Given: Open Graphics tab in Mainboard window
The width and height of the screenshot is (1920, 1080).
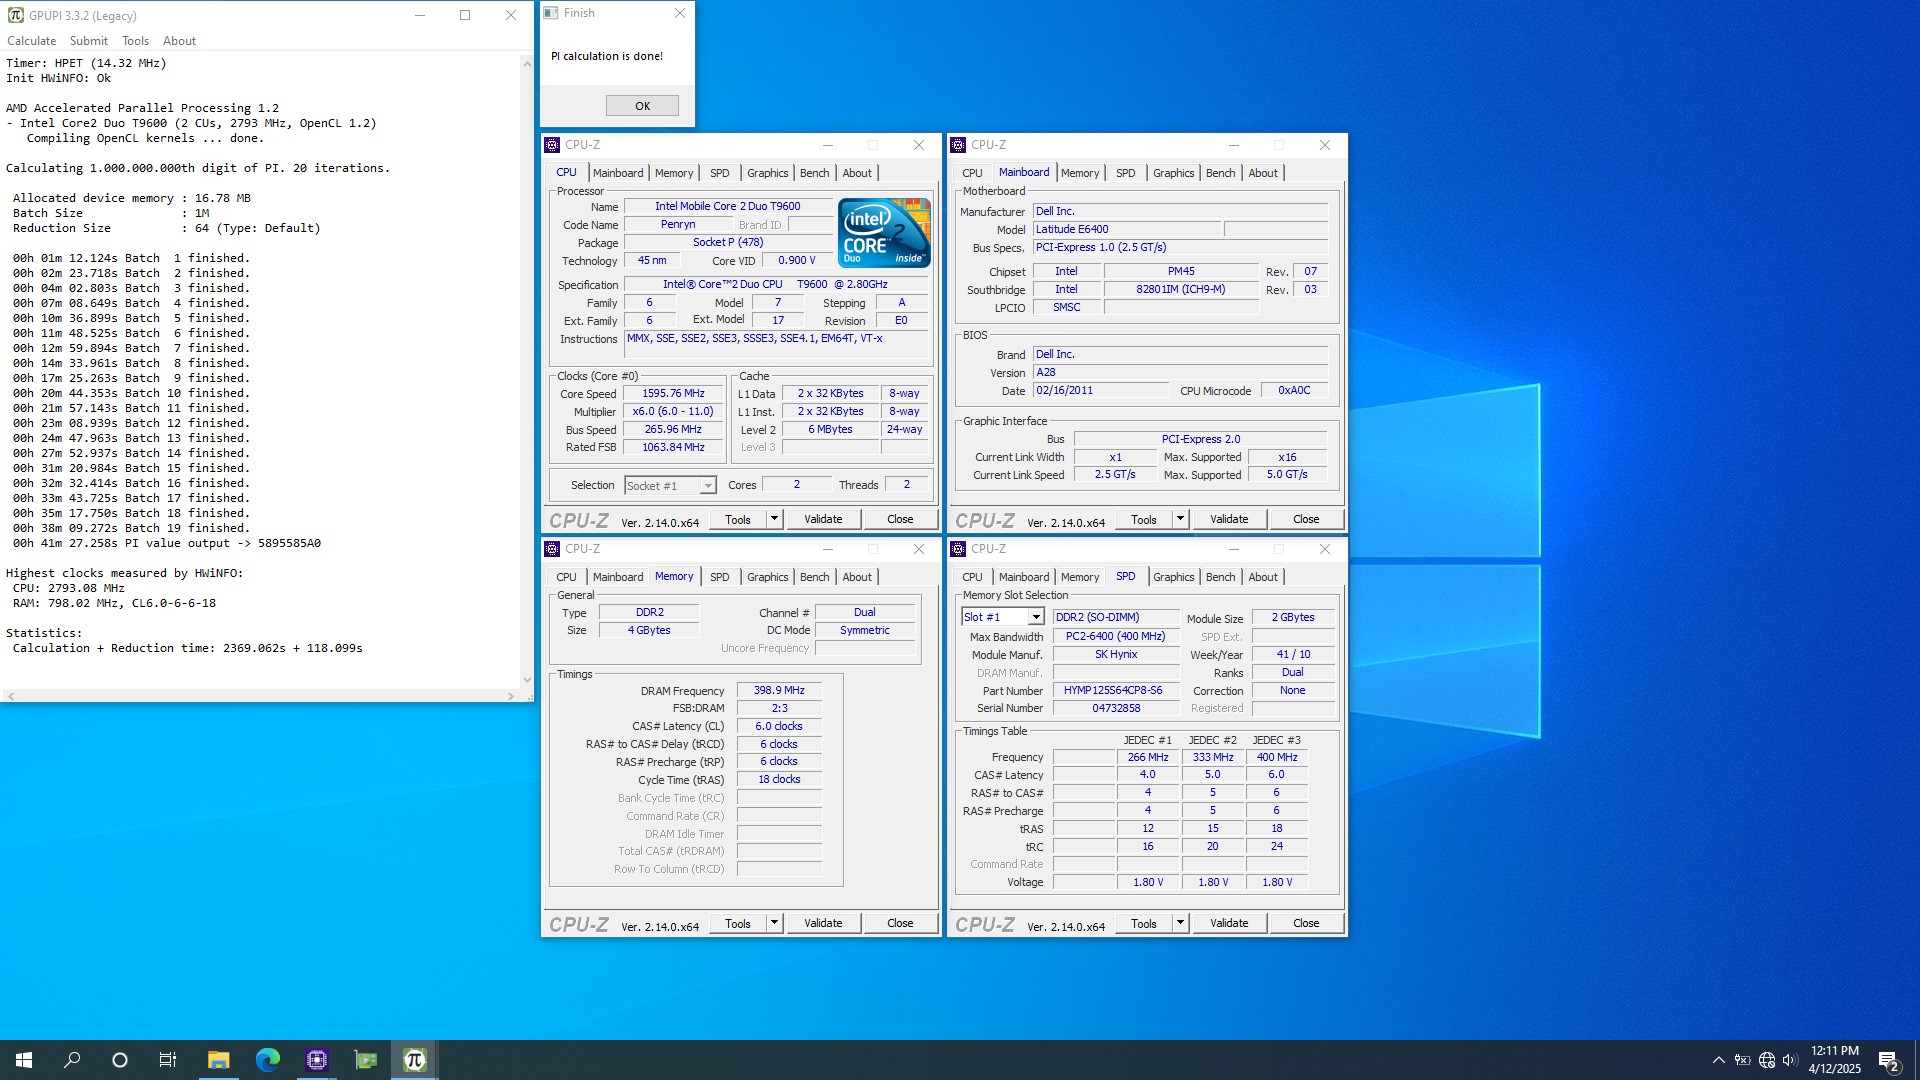Looking at the screenshot, I should point(1173,173).
